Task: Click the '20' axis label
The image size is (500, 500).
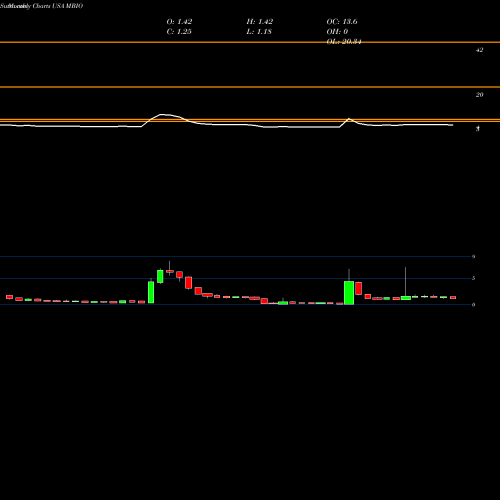Action: click(x=479, y=95)
